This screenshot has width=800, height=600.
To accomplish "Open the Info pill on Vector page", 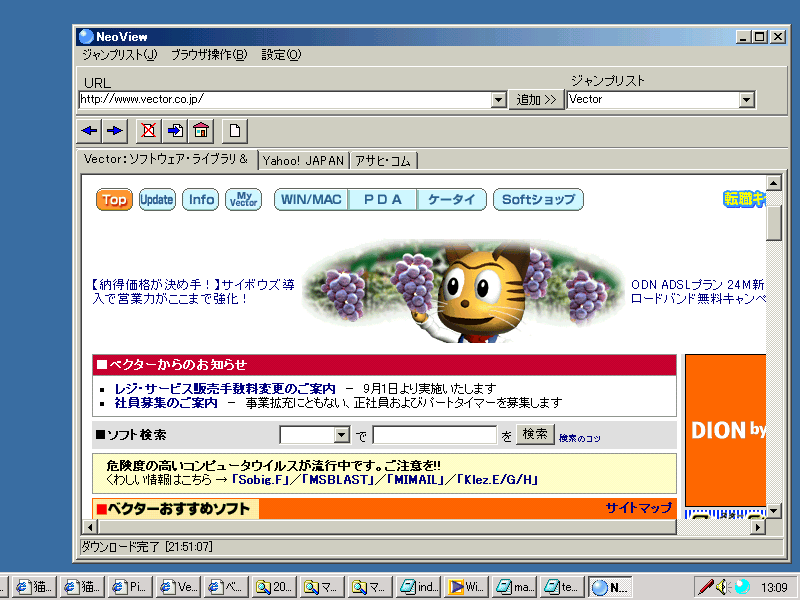I will [201, 199].
